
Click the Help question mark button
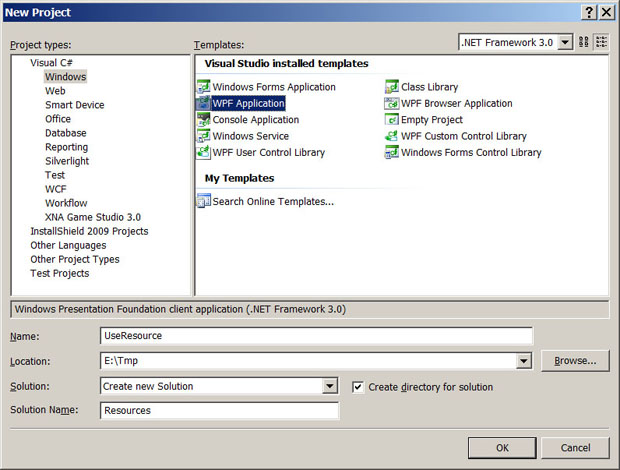589,12
